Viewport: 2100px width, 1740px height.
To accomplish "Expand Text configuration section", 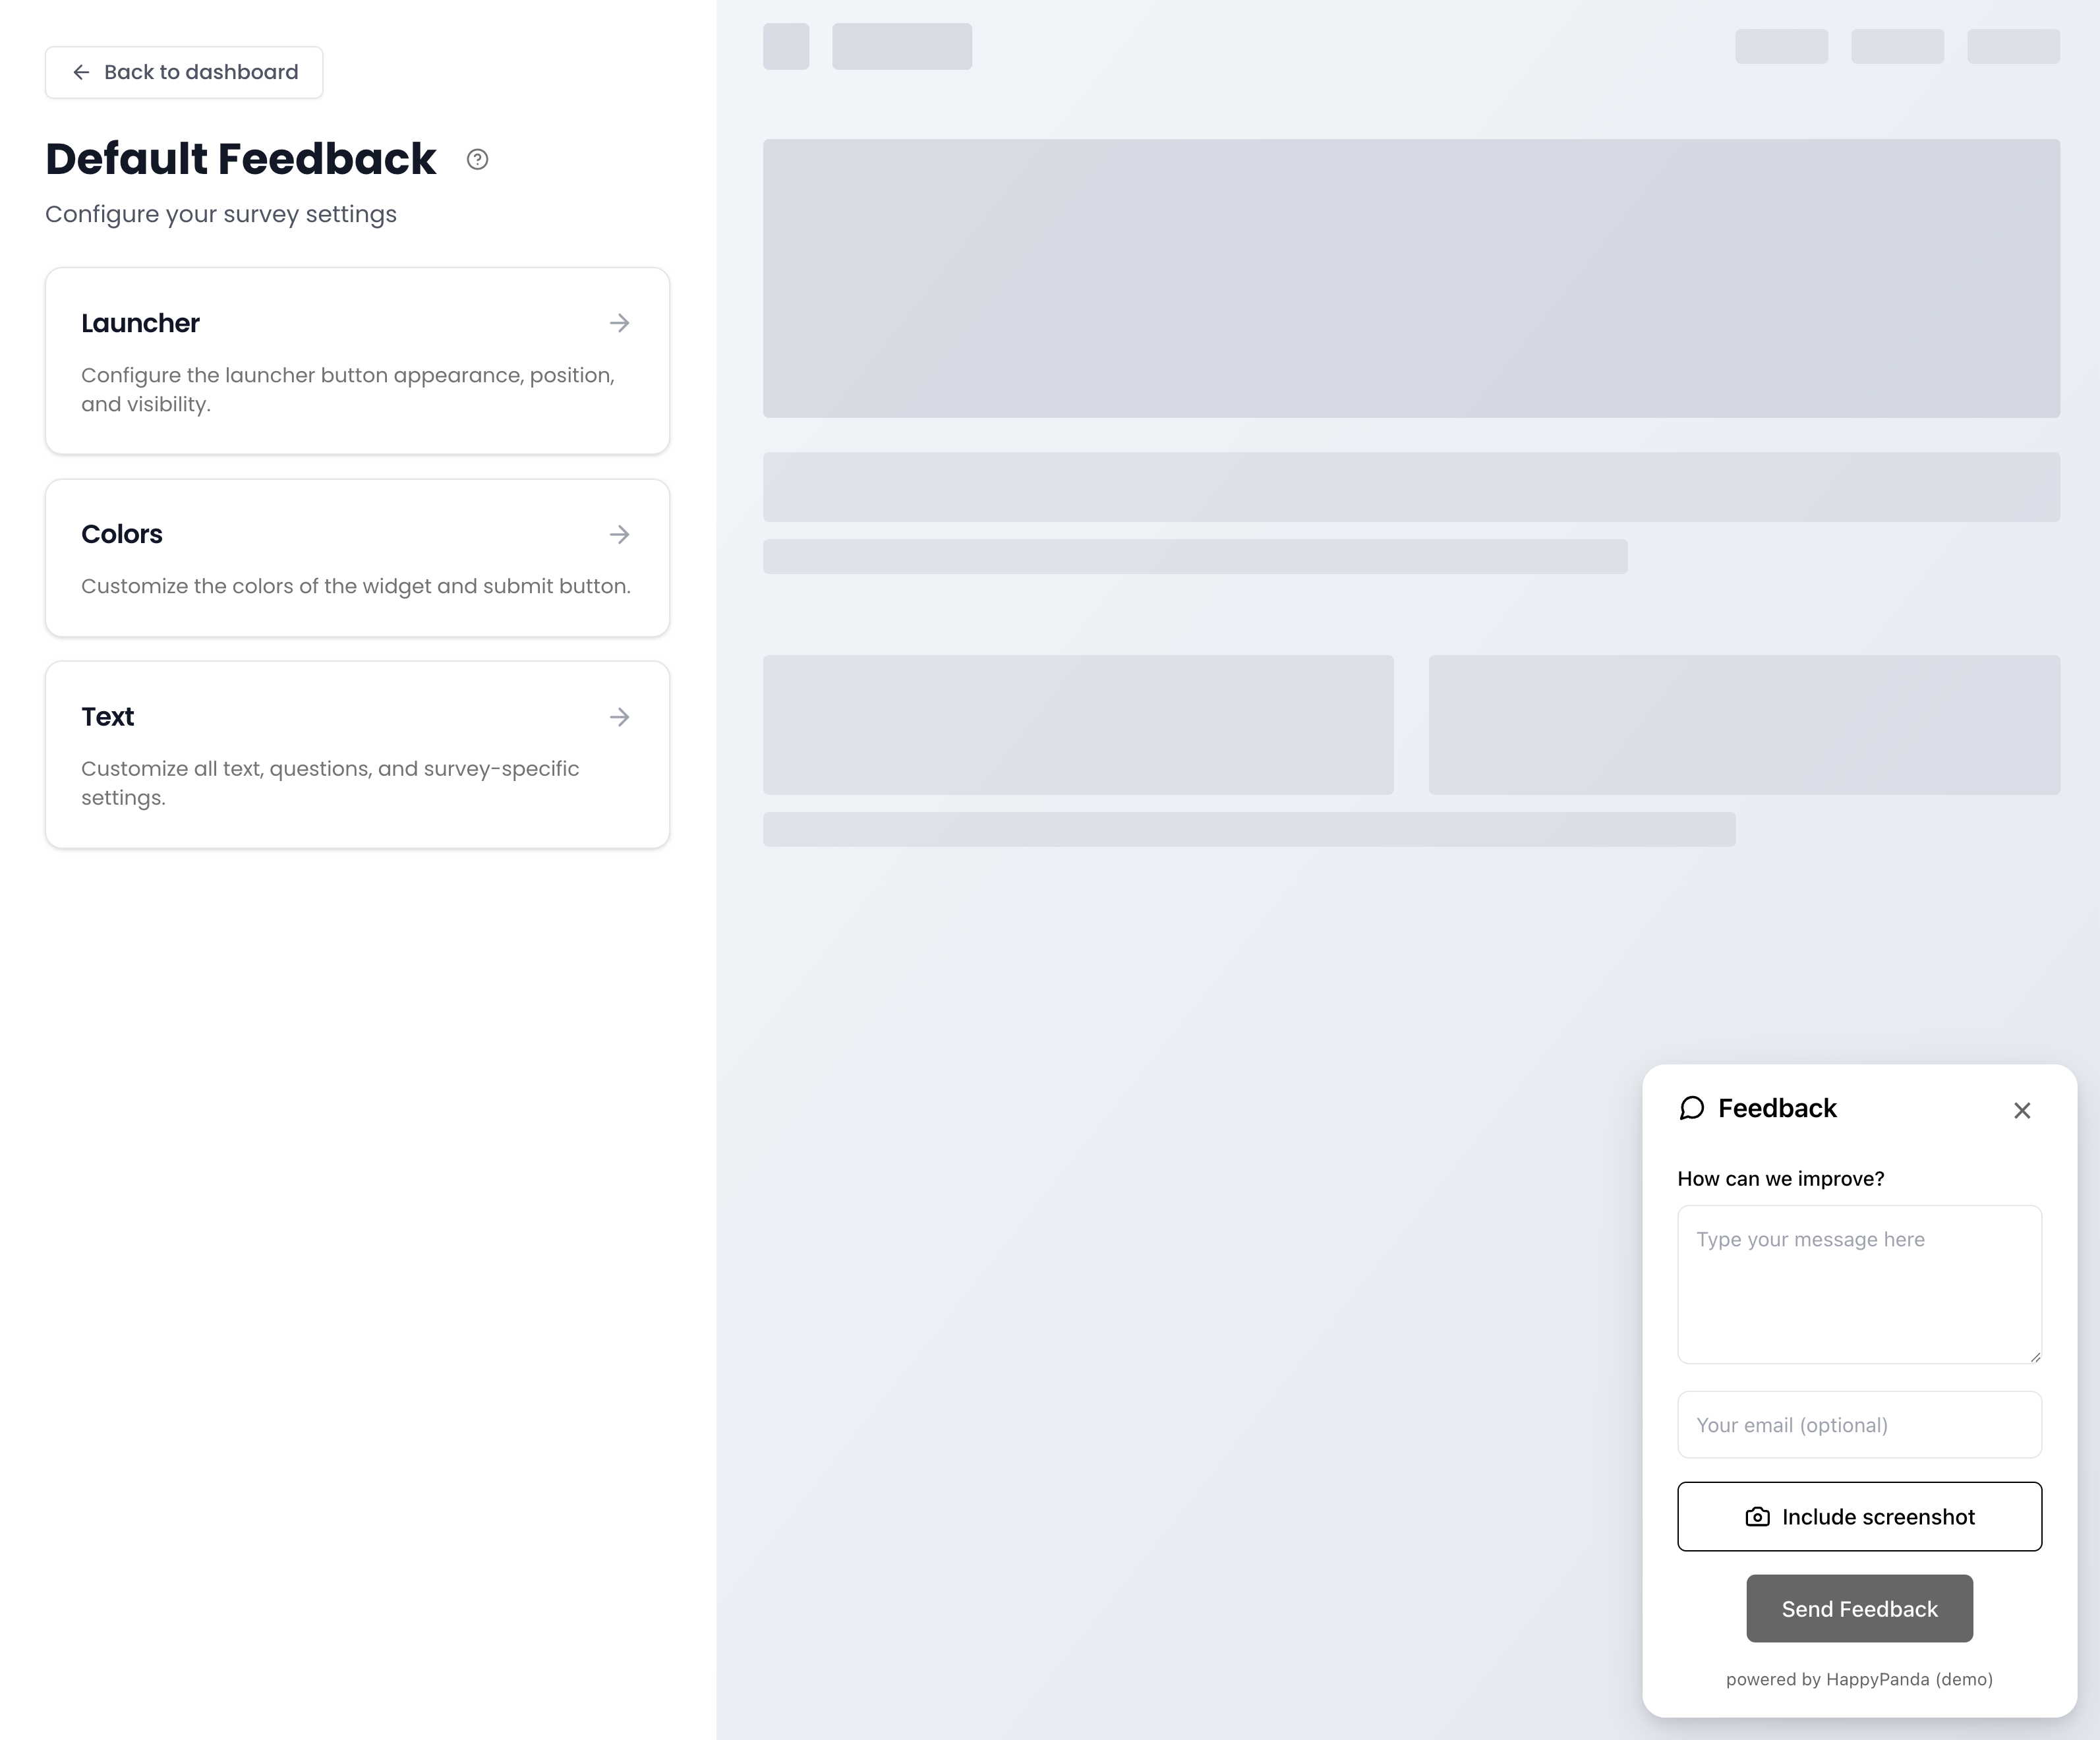I will (x=357, y=754).
